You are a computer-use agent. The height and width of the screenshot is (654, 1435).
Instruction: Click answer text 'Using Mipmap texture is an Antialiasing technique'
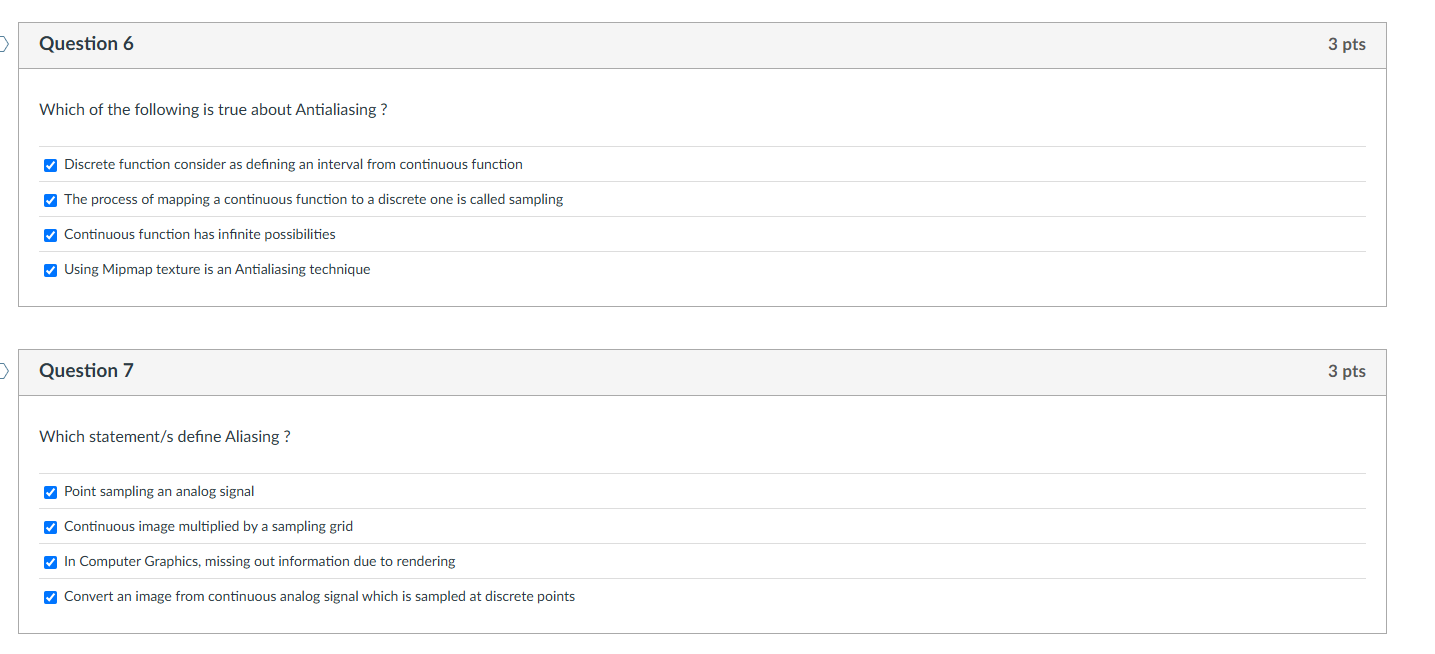pos(217,269)
